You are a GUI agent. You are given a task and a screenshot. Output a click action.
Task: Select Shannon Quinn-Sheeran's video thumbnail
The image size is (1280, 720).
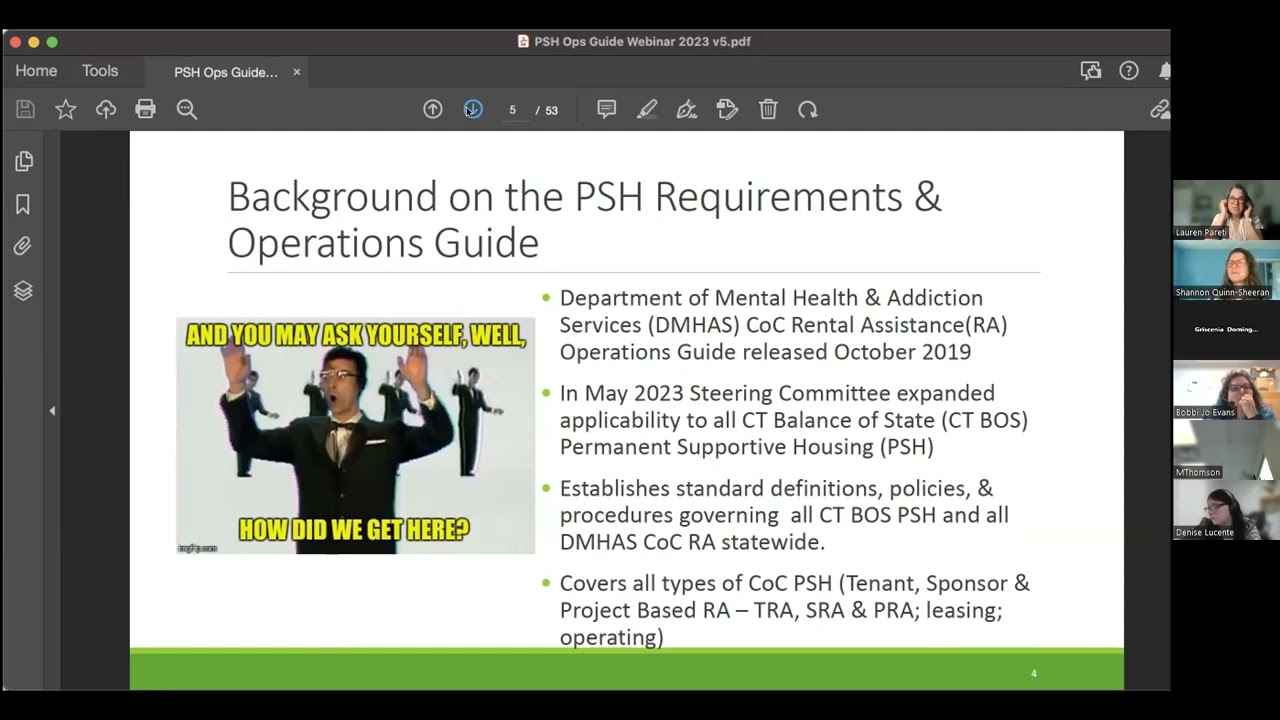click(1226, 270)
